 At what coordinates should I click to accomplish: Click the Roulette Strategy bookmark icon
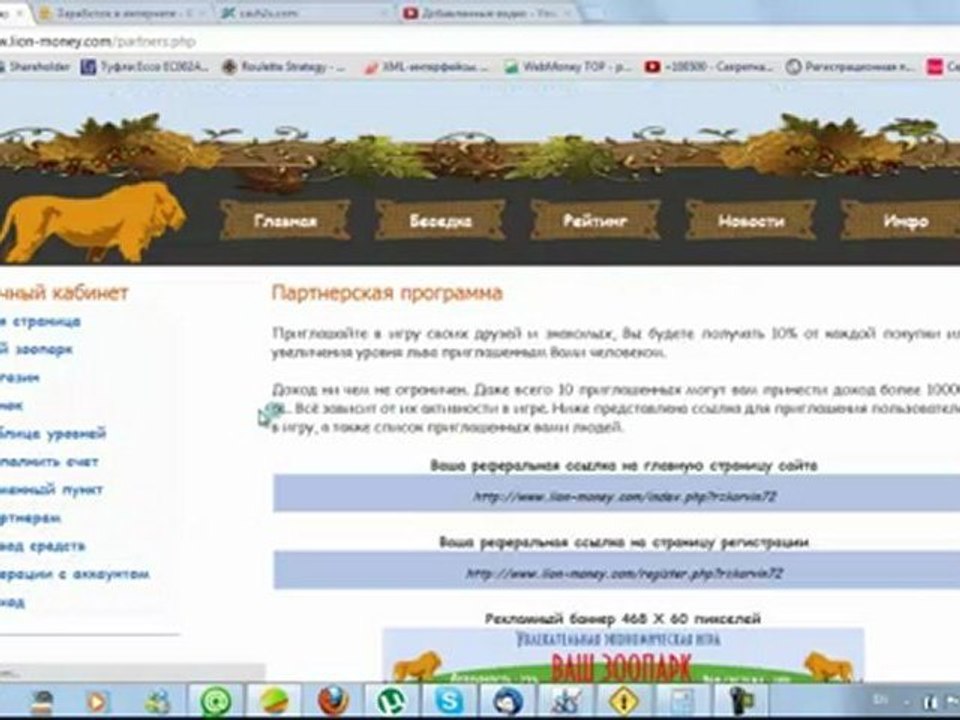[x=229, y=66]
